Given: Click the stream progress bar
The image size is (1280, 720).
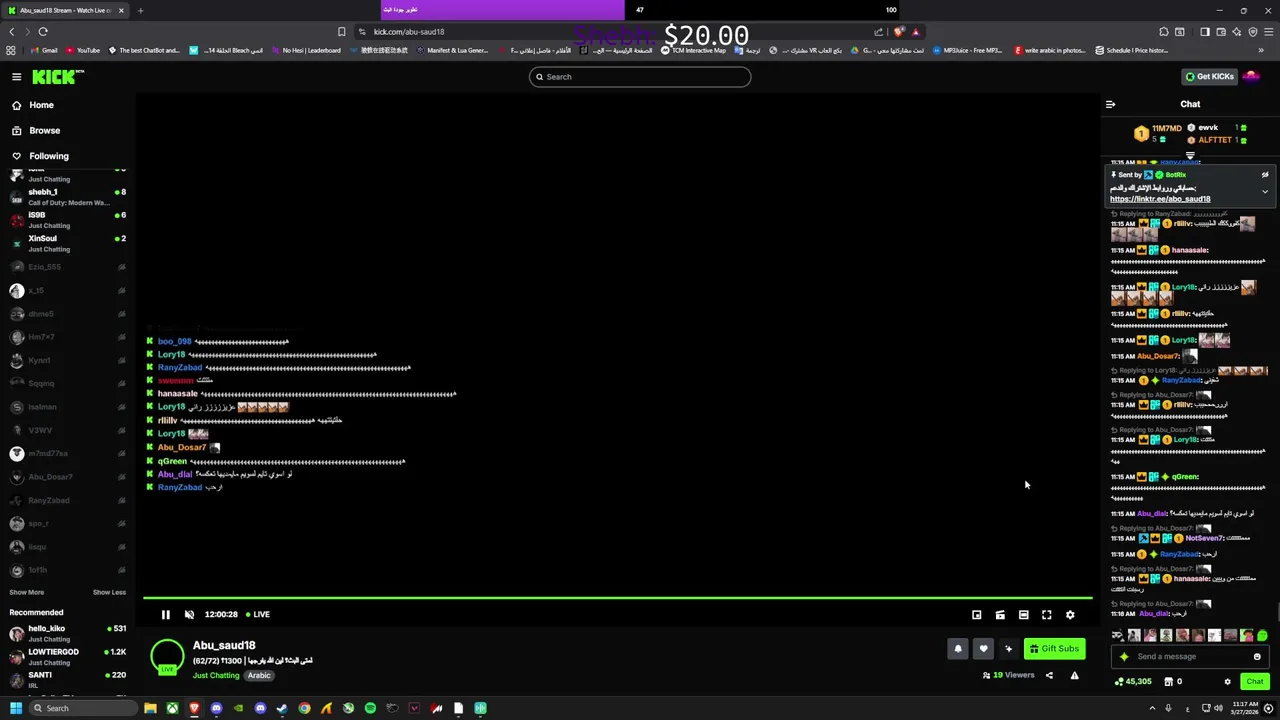Looking at the screenshot, I should [x=617, y=598].
